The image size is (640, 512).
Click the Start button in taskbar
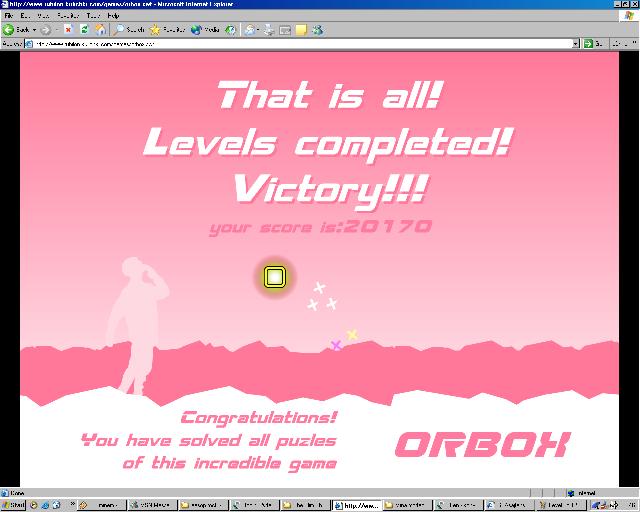coord(13,505)
